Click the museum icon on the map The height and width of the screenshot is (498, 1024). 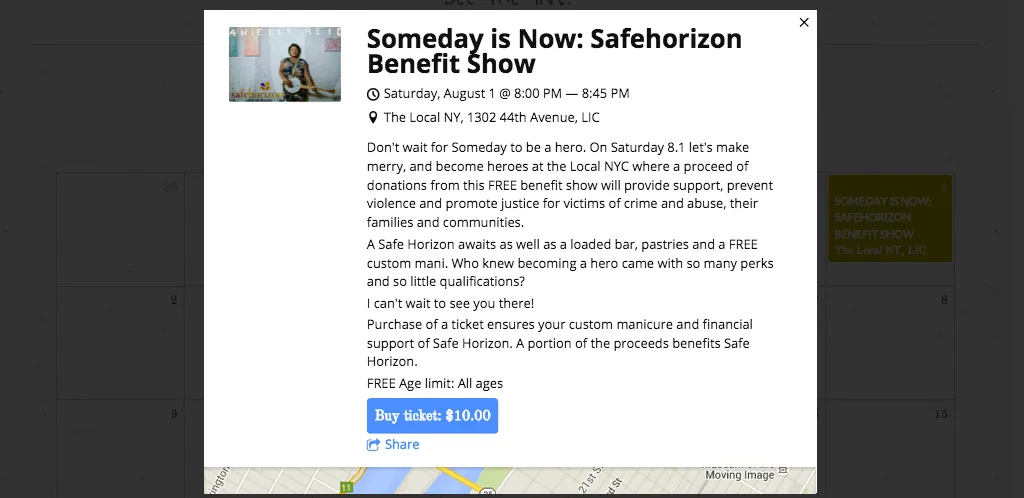tap(784, 470)
